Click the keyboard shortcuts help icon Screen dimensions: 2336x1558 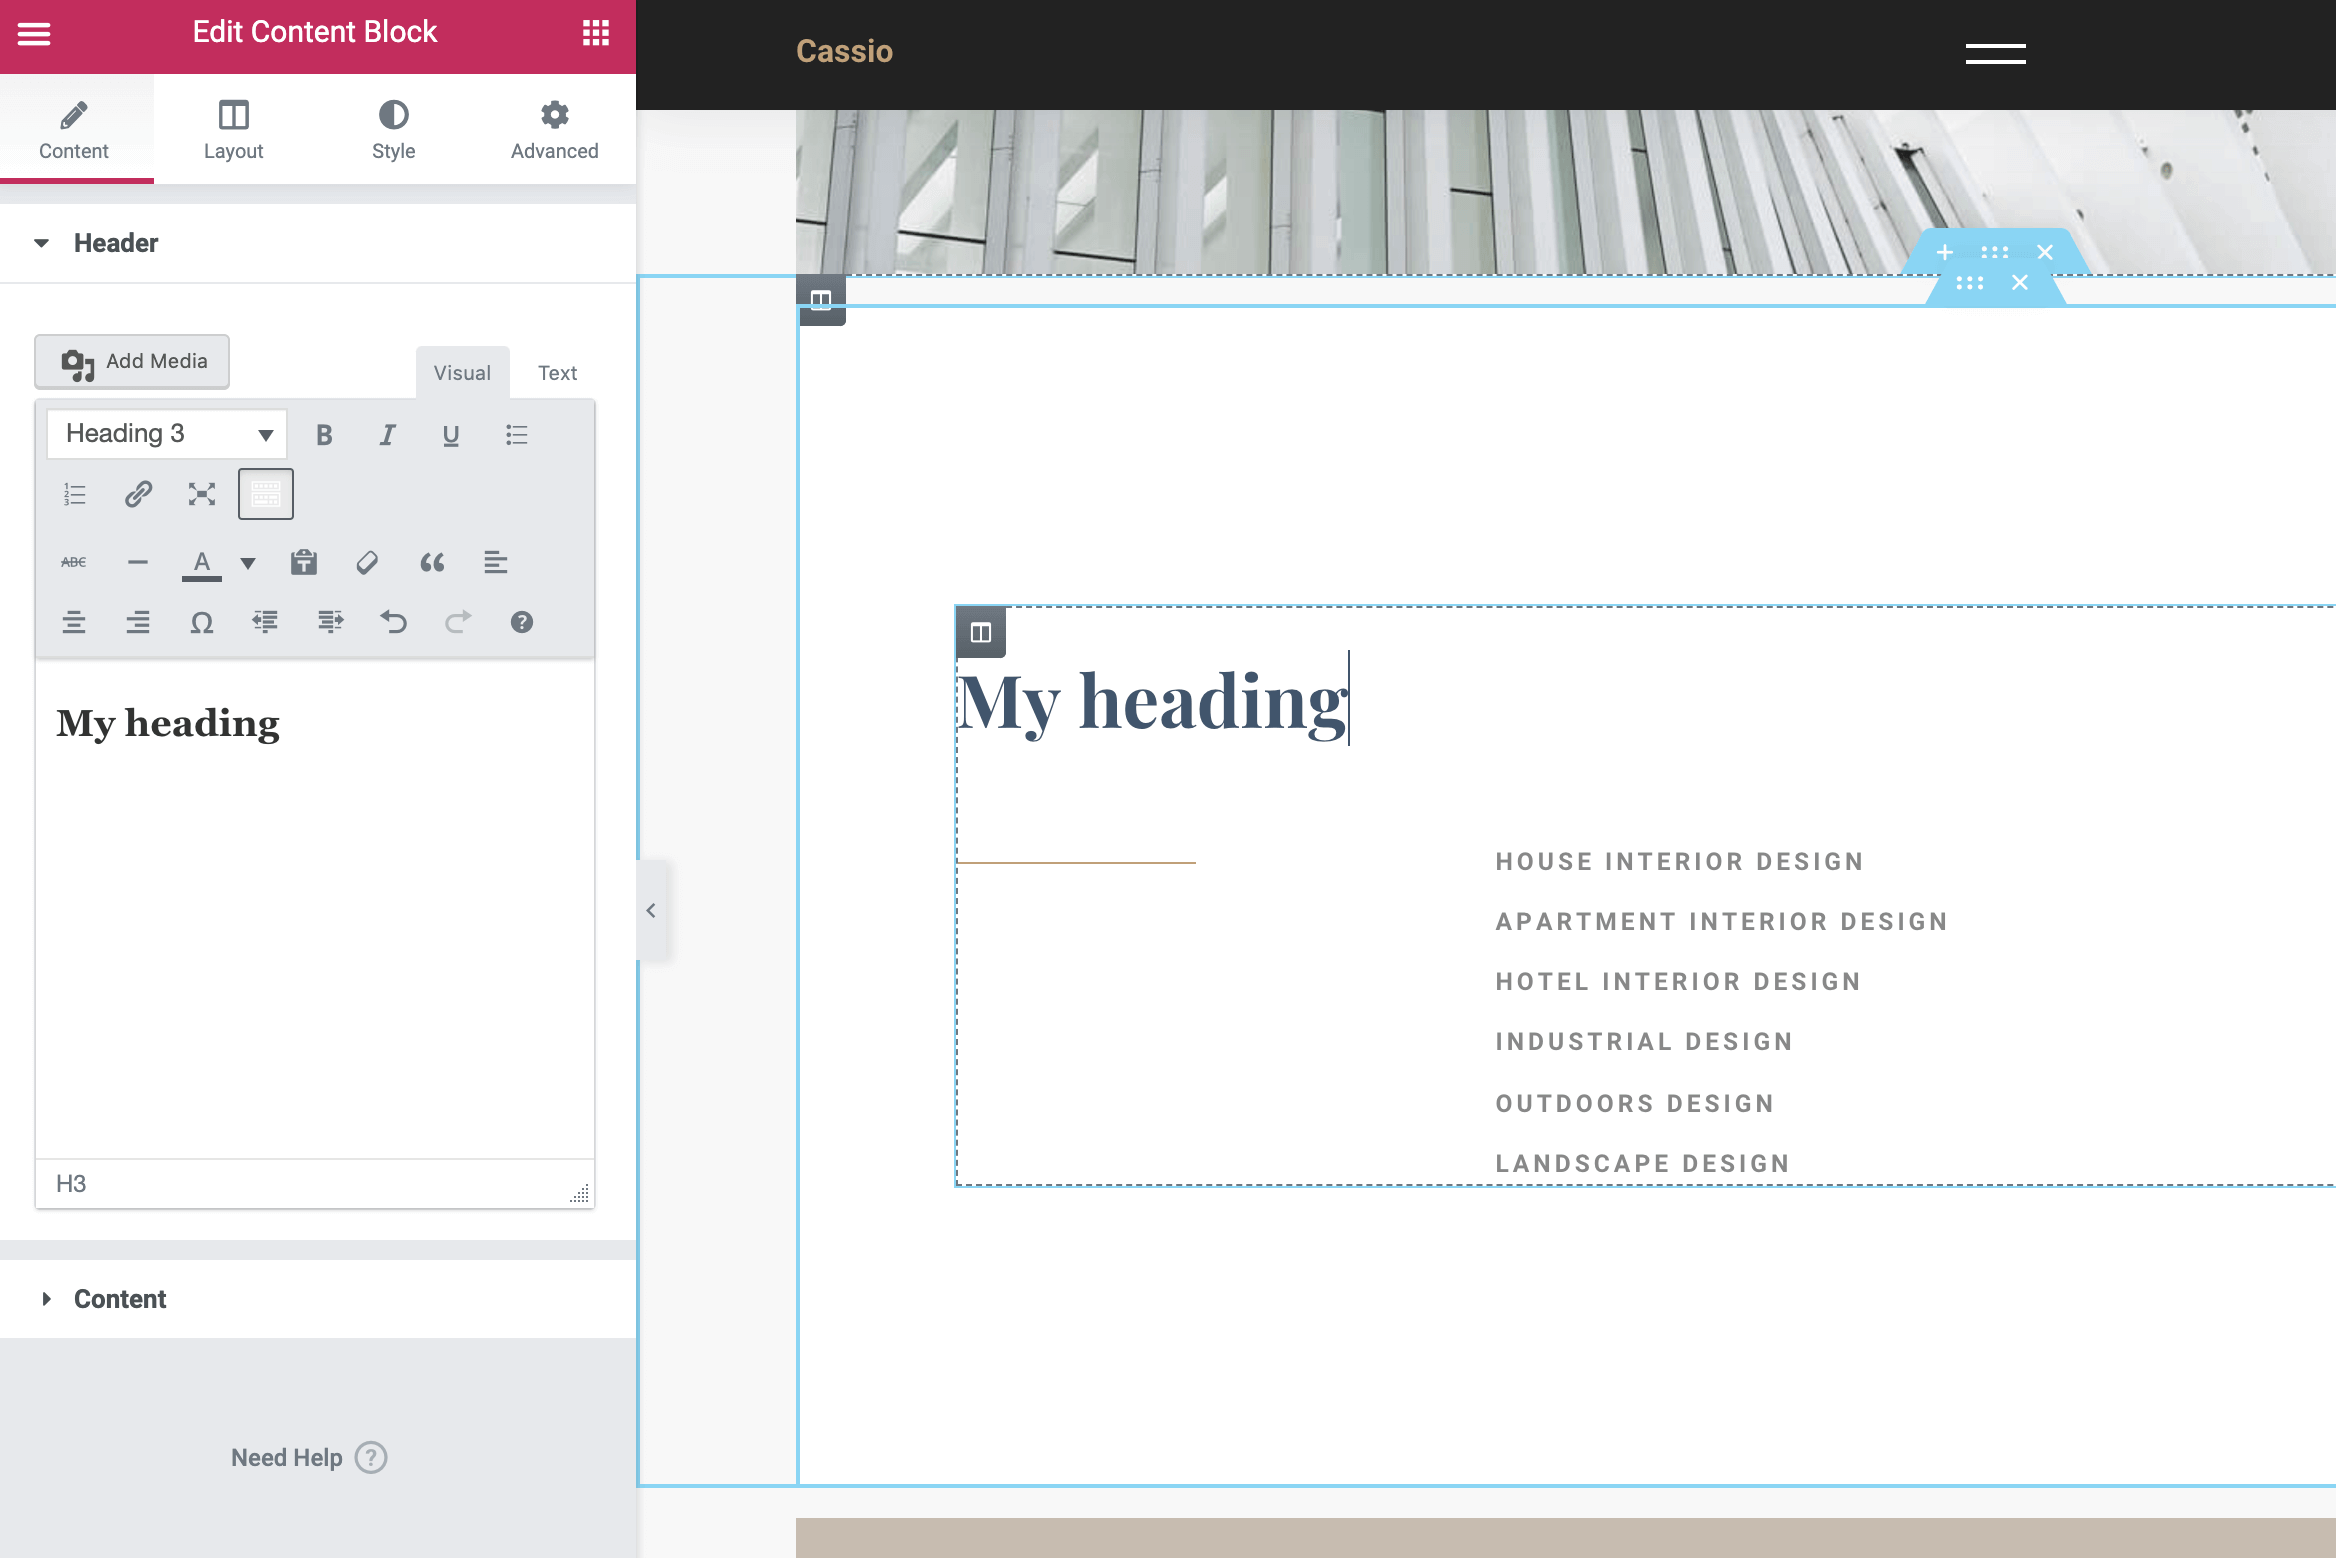[522, 623]
